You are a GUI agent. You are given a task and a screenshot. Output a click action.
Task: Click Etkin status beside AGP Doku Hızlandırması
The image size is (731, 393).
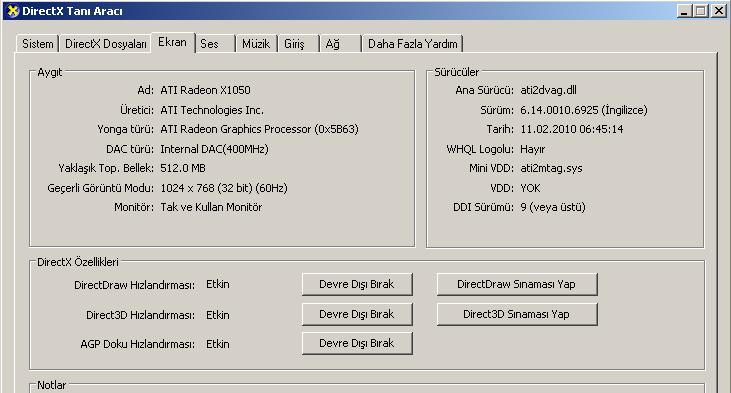(x=218, y=344)
